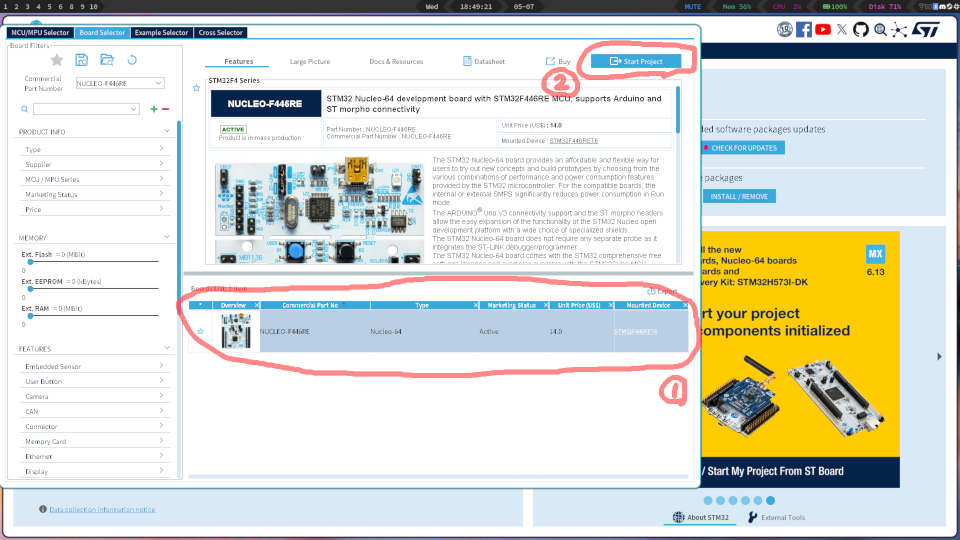Collapse the FEATURES section
Viewport: 960px width, 540px height.
click(x=167, y=348)
